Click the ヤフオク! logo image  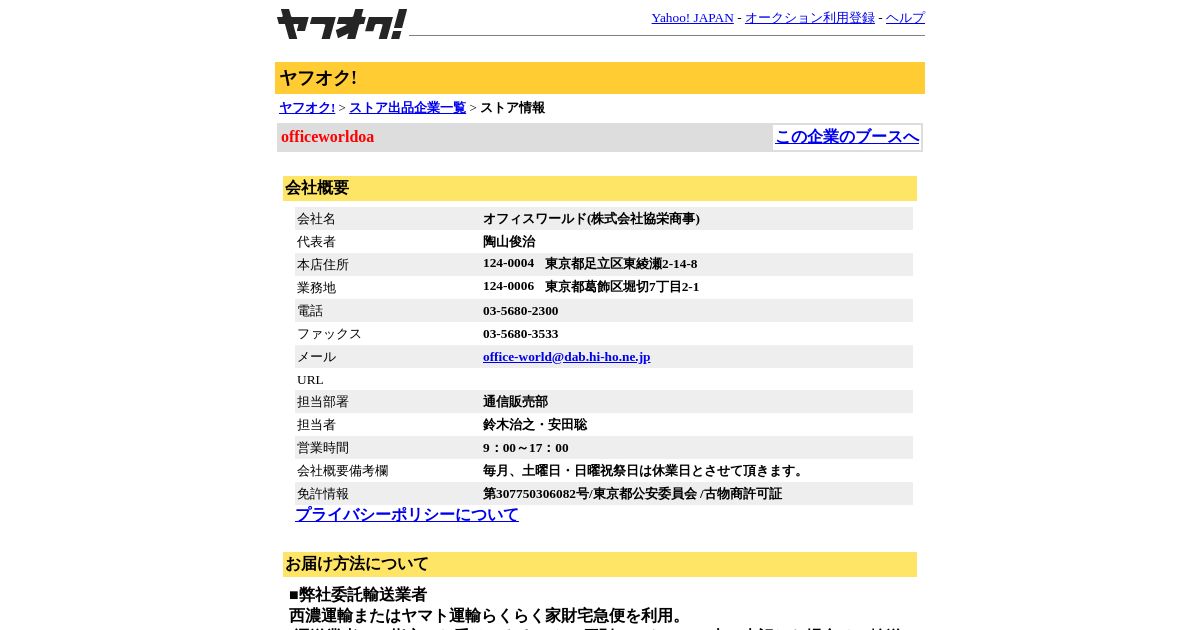342,24
